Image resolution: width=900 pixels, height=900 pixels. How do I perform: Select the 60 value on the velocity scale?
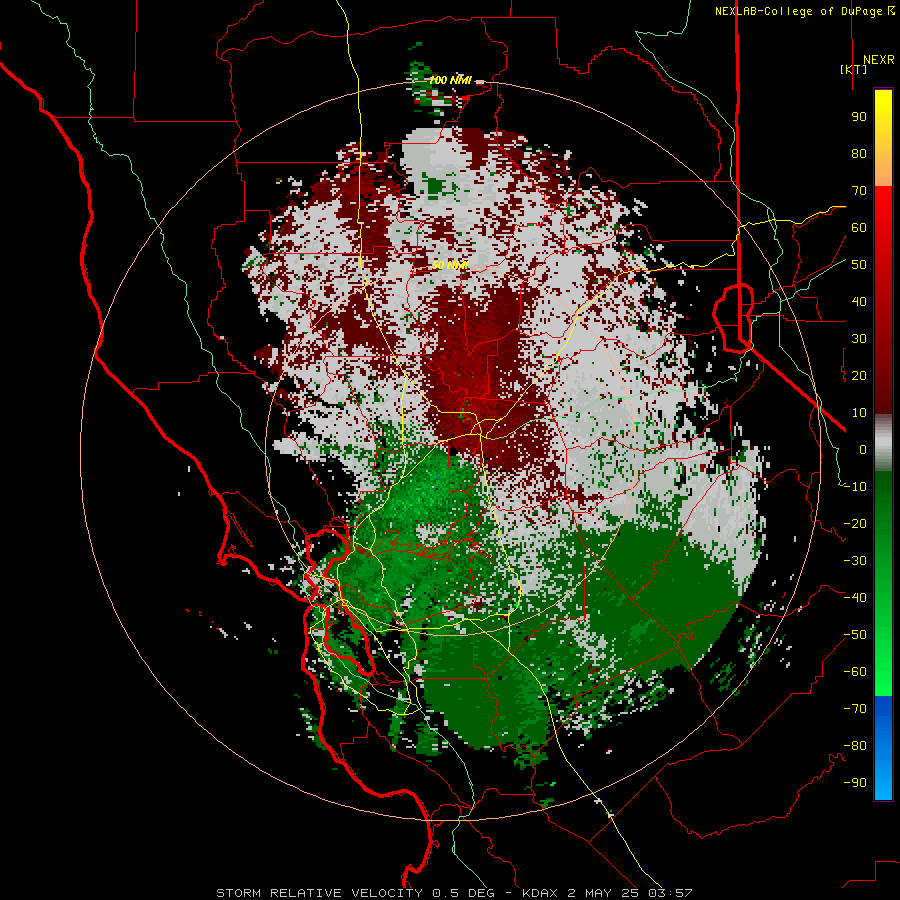click(859, 228)
